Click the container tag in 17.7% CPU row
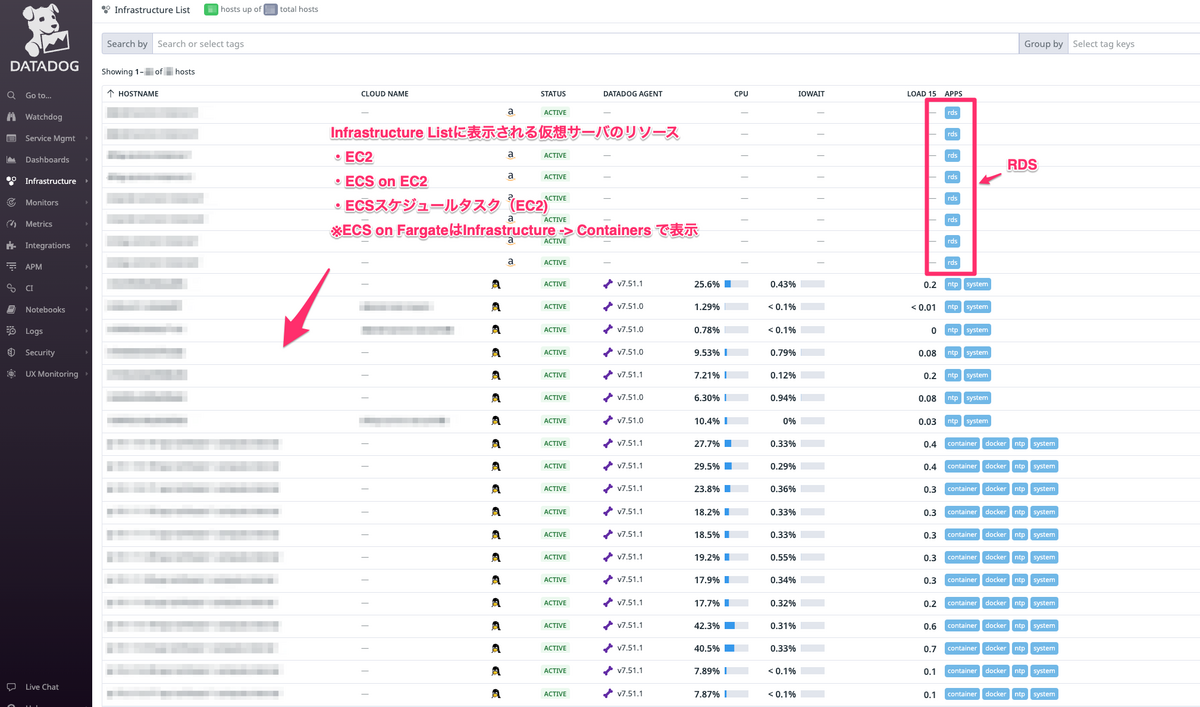 [x=962, y=603]
